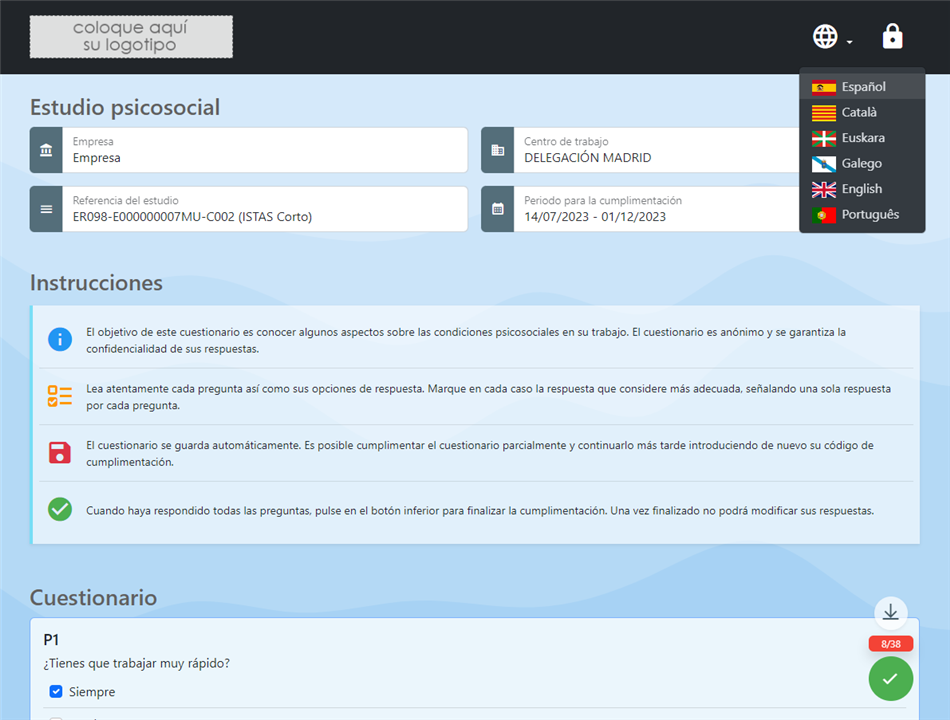This screenshot has width=950, height=720.
Task: Click the padlock icon in header
Action: (x=892, y=37)
